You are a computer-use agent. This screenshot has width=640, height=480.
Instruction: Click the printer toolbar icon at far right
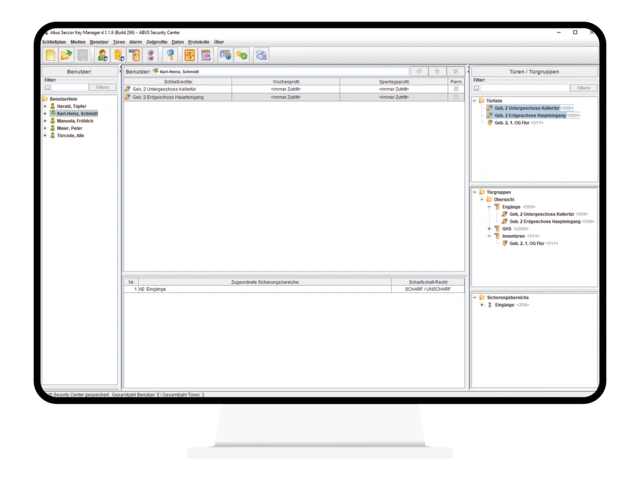(262, 55)
